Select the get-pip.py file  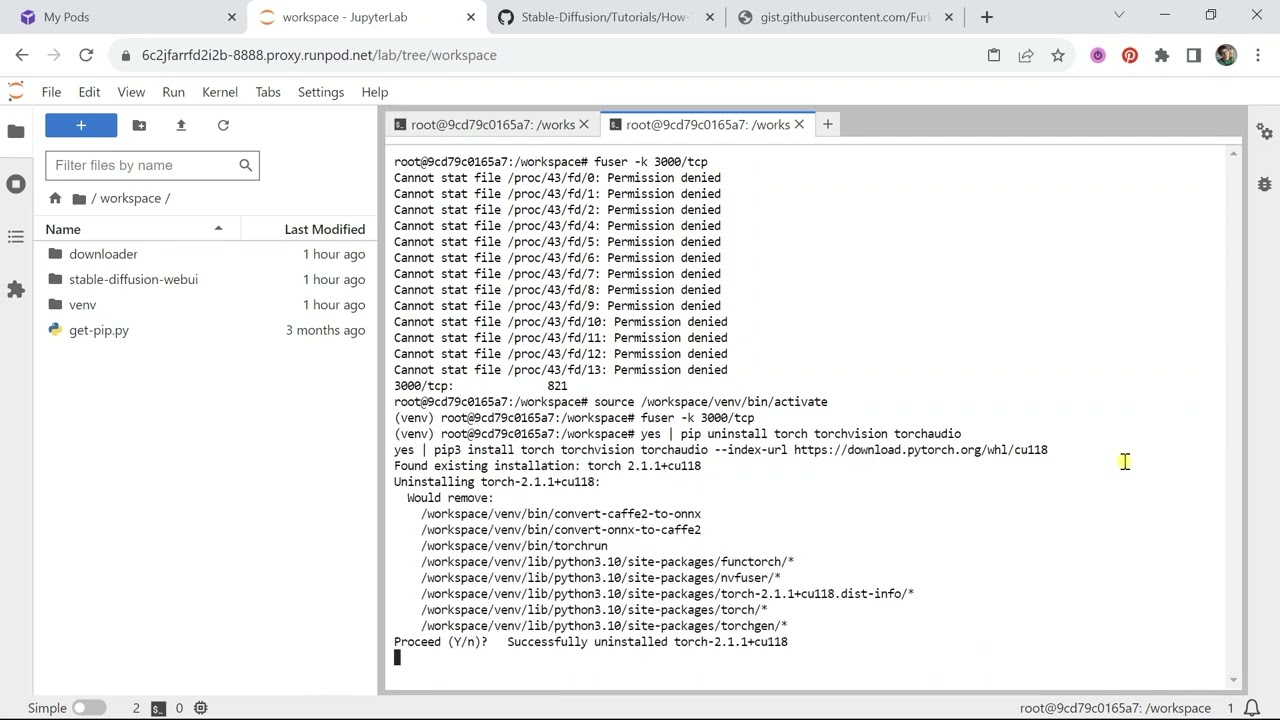tap(98, 330)
